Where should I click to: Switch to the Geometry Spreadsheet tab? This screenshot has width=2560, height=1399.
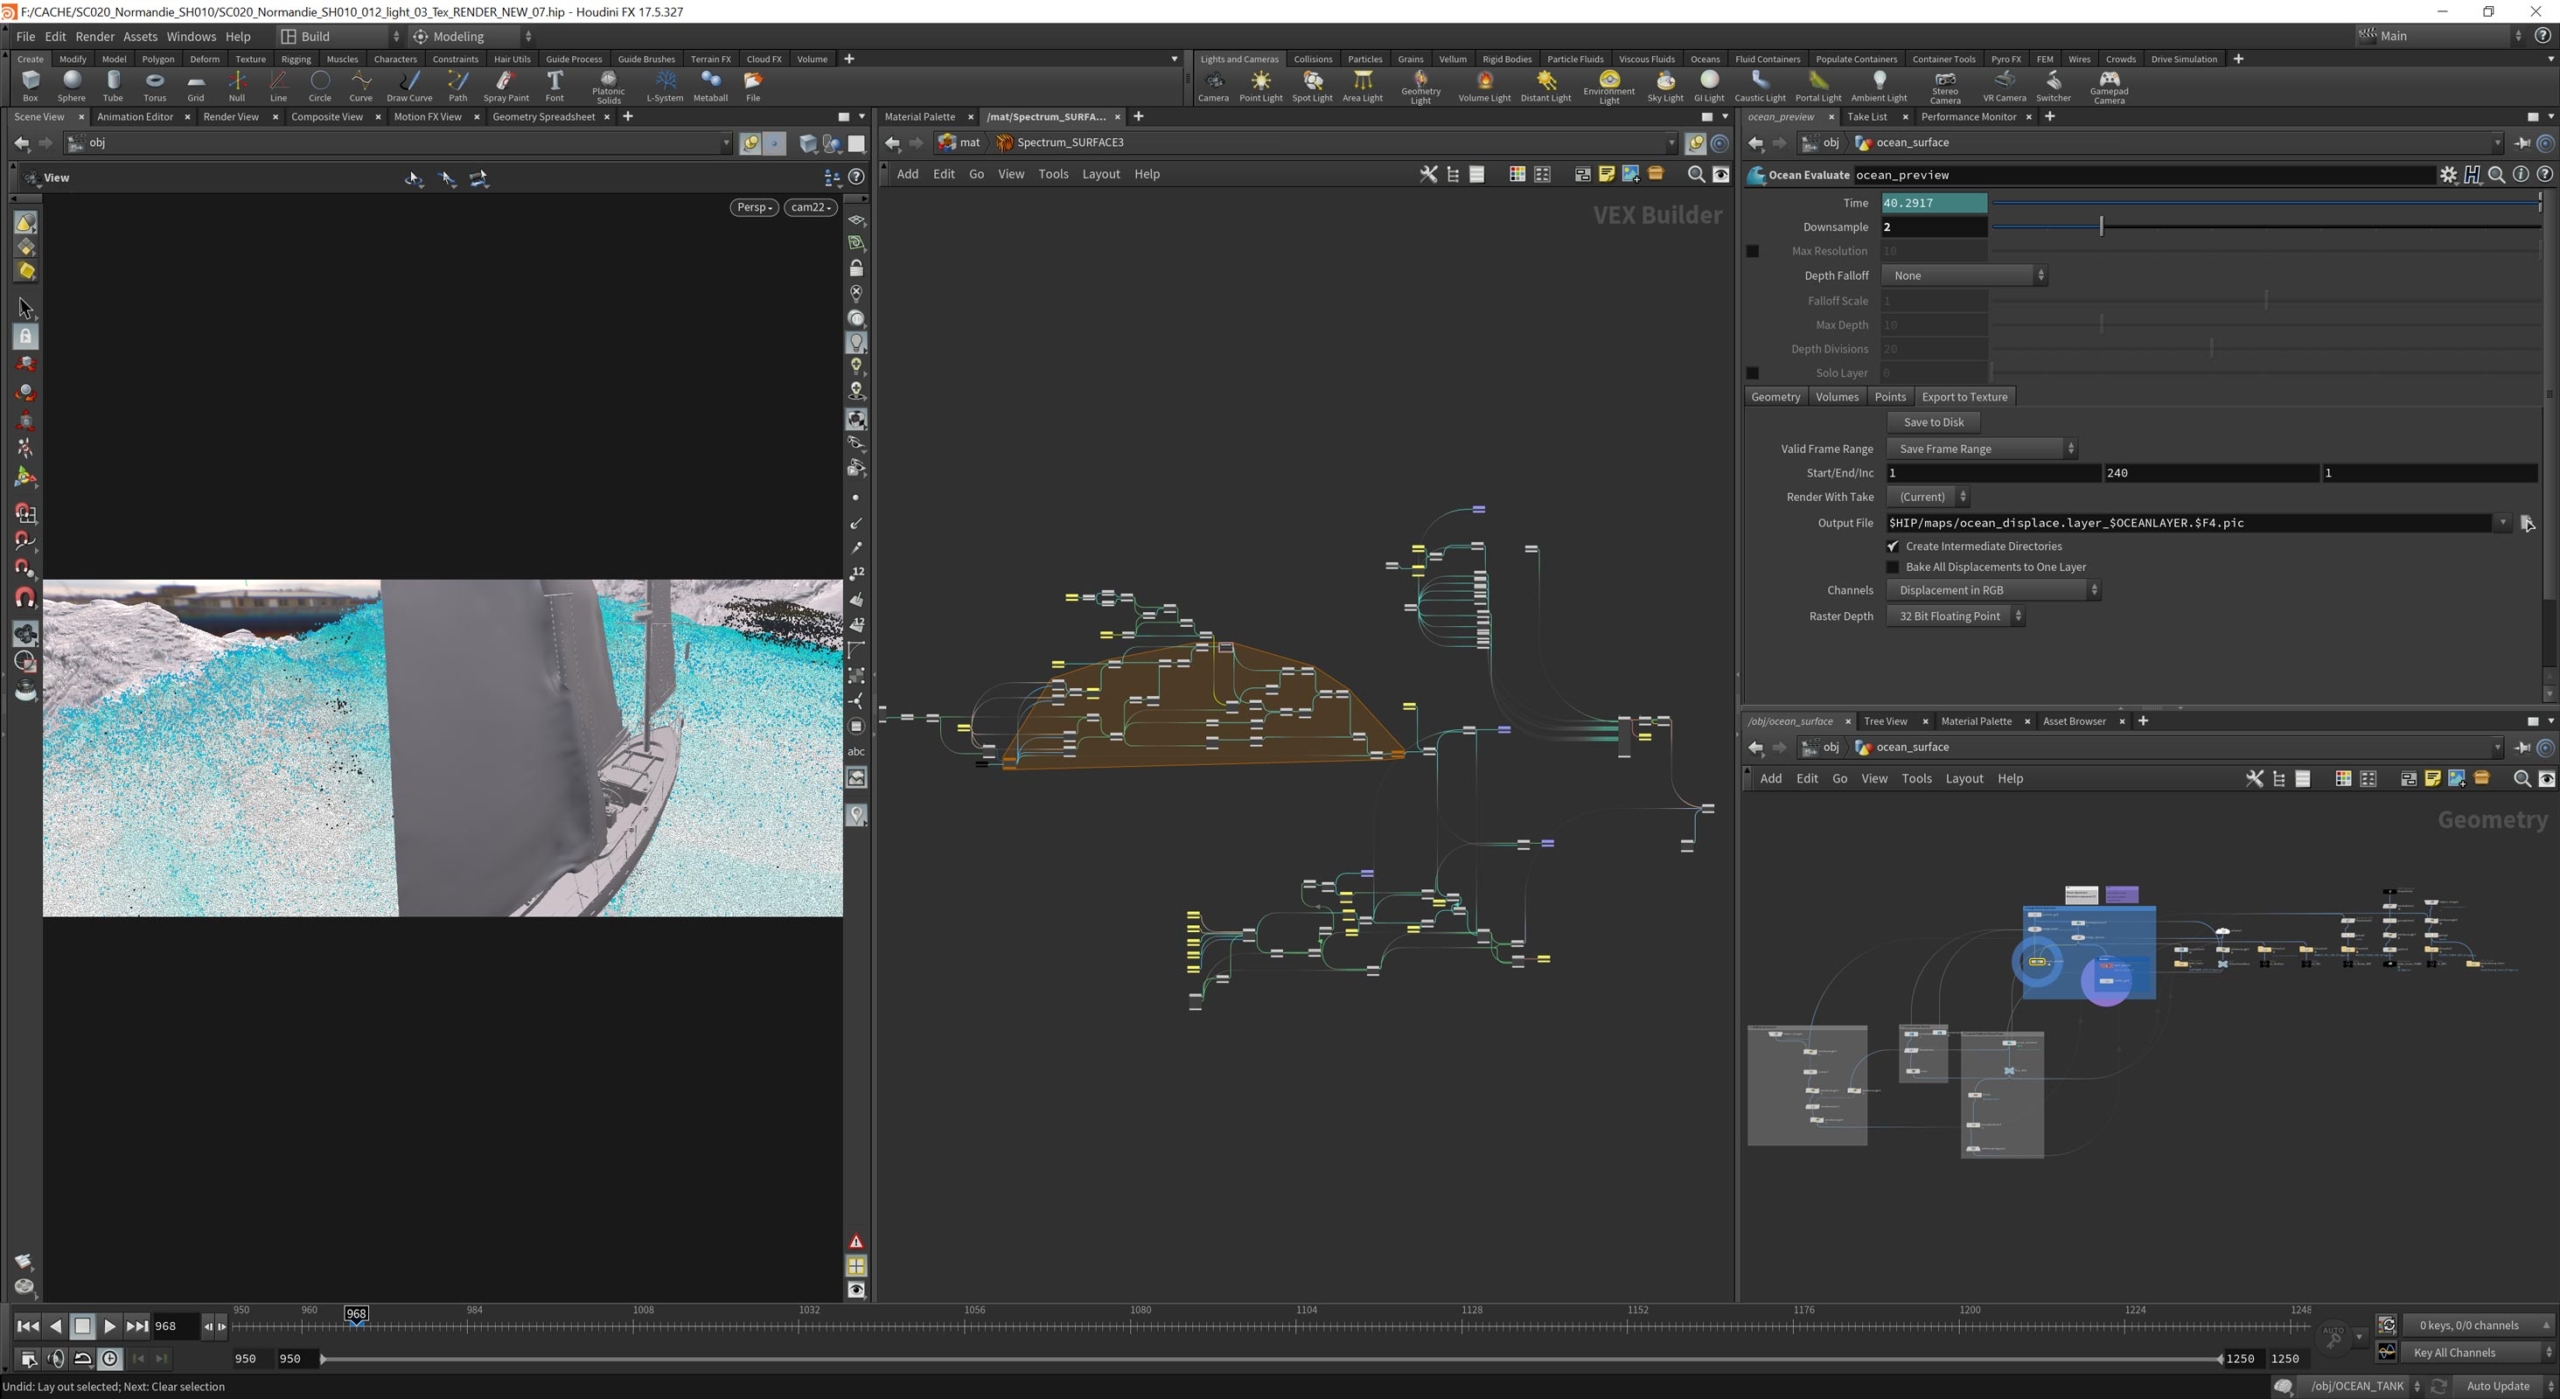pyautogui.click(x=543, y=117)
